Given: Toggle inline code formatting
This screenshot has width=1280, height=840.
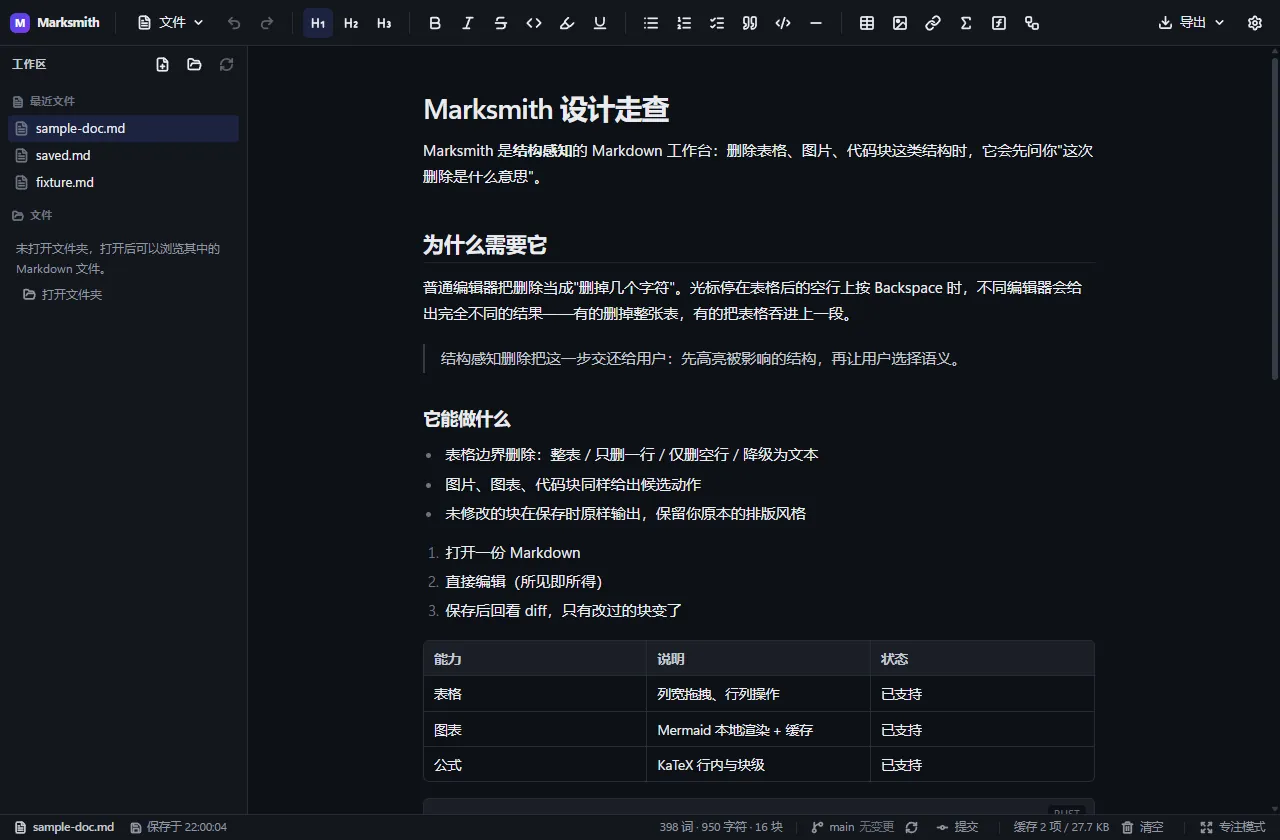Looking at the screenshot, I should (534, 23).
